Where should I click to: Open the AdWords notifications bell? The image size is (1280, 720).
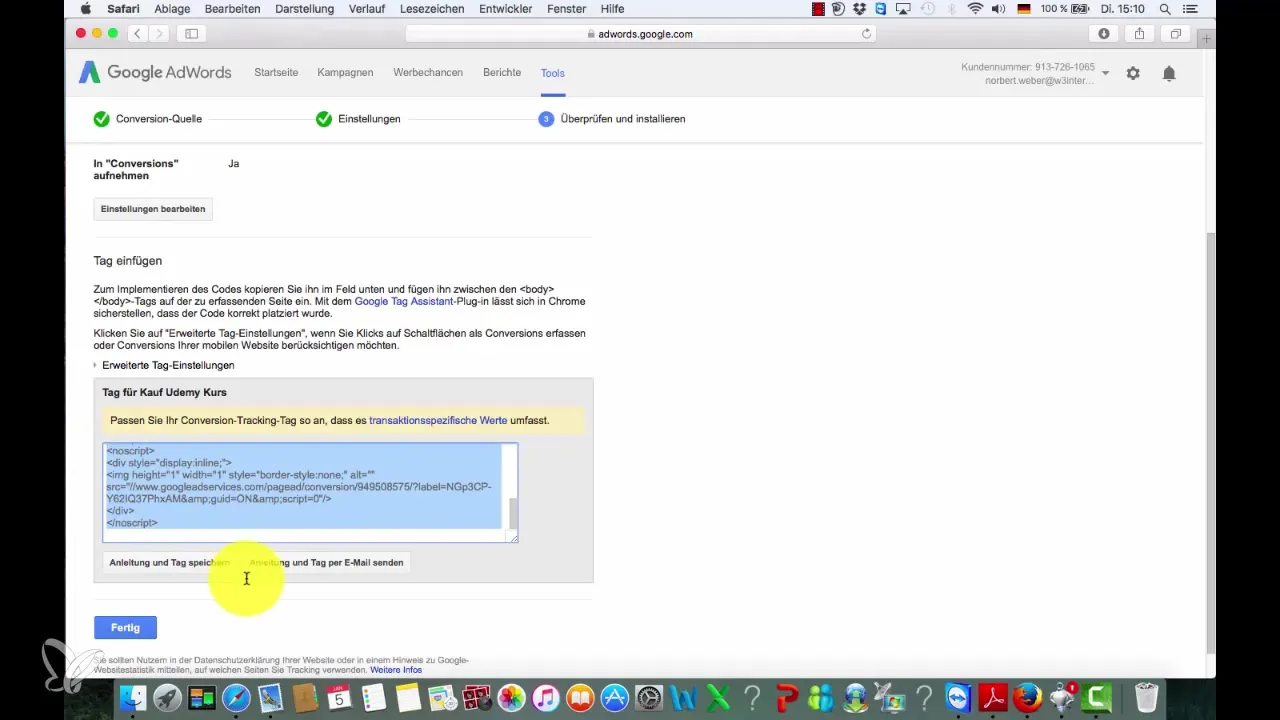click(x=1169, y=73)
